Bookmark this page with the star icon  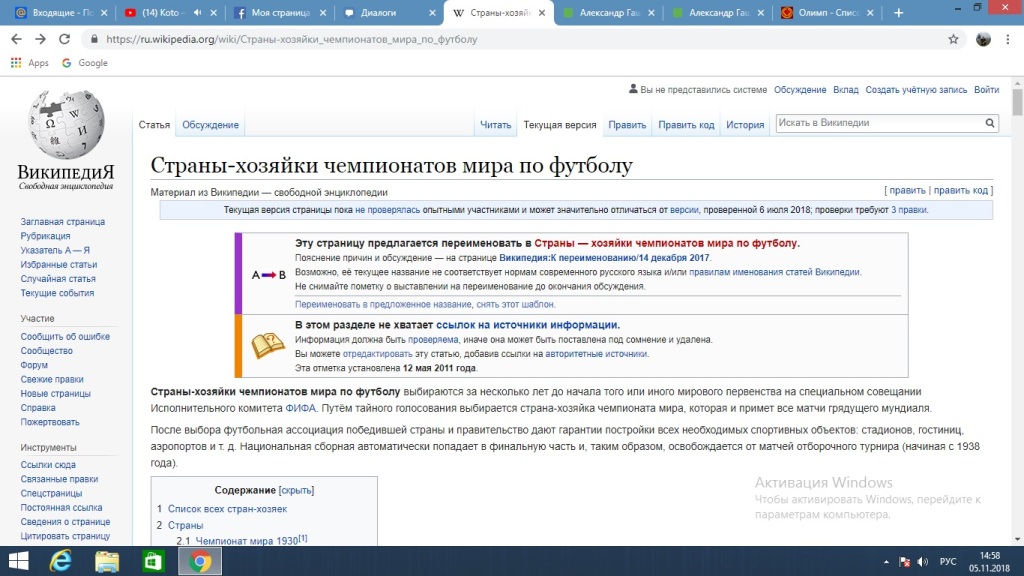(x=953, y=39)
